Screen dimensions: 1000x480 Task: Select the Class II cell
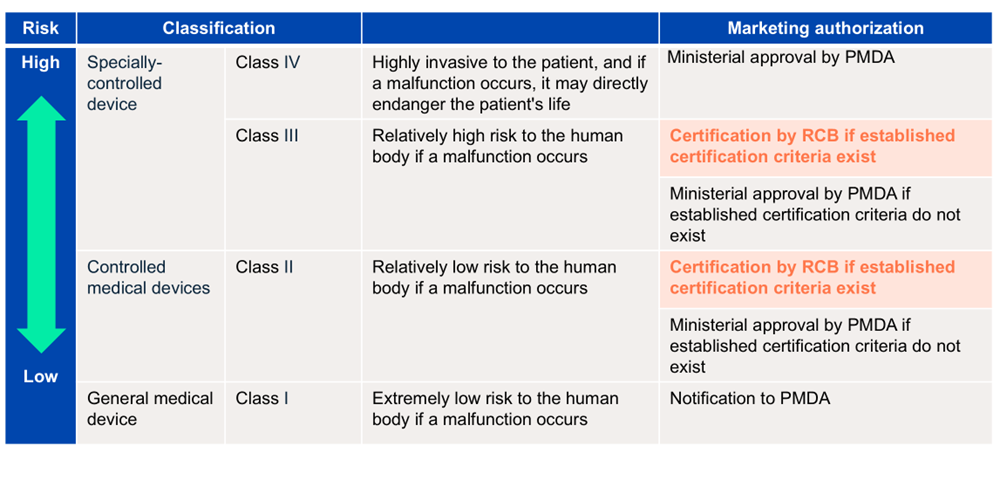(293, 316)
